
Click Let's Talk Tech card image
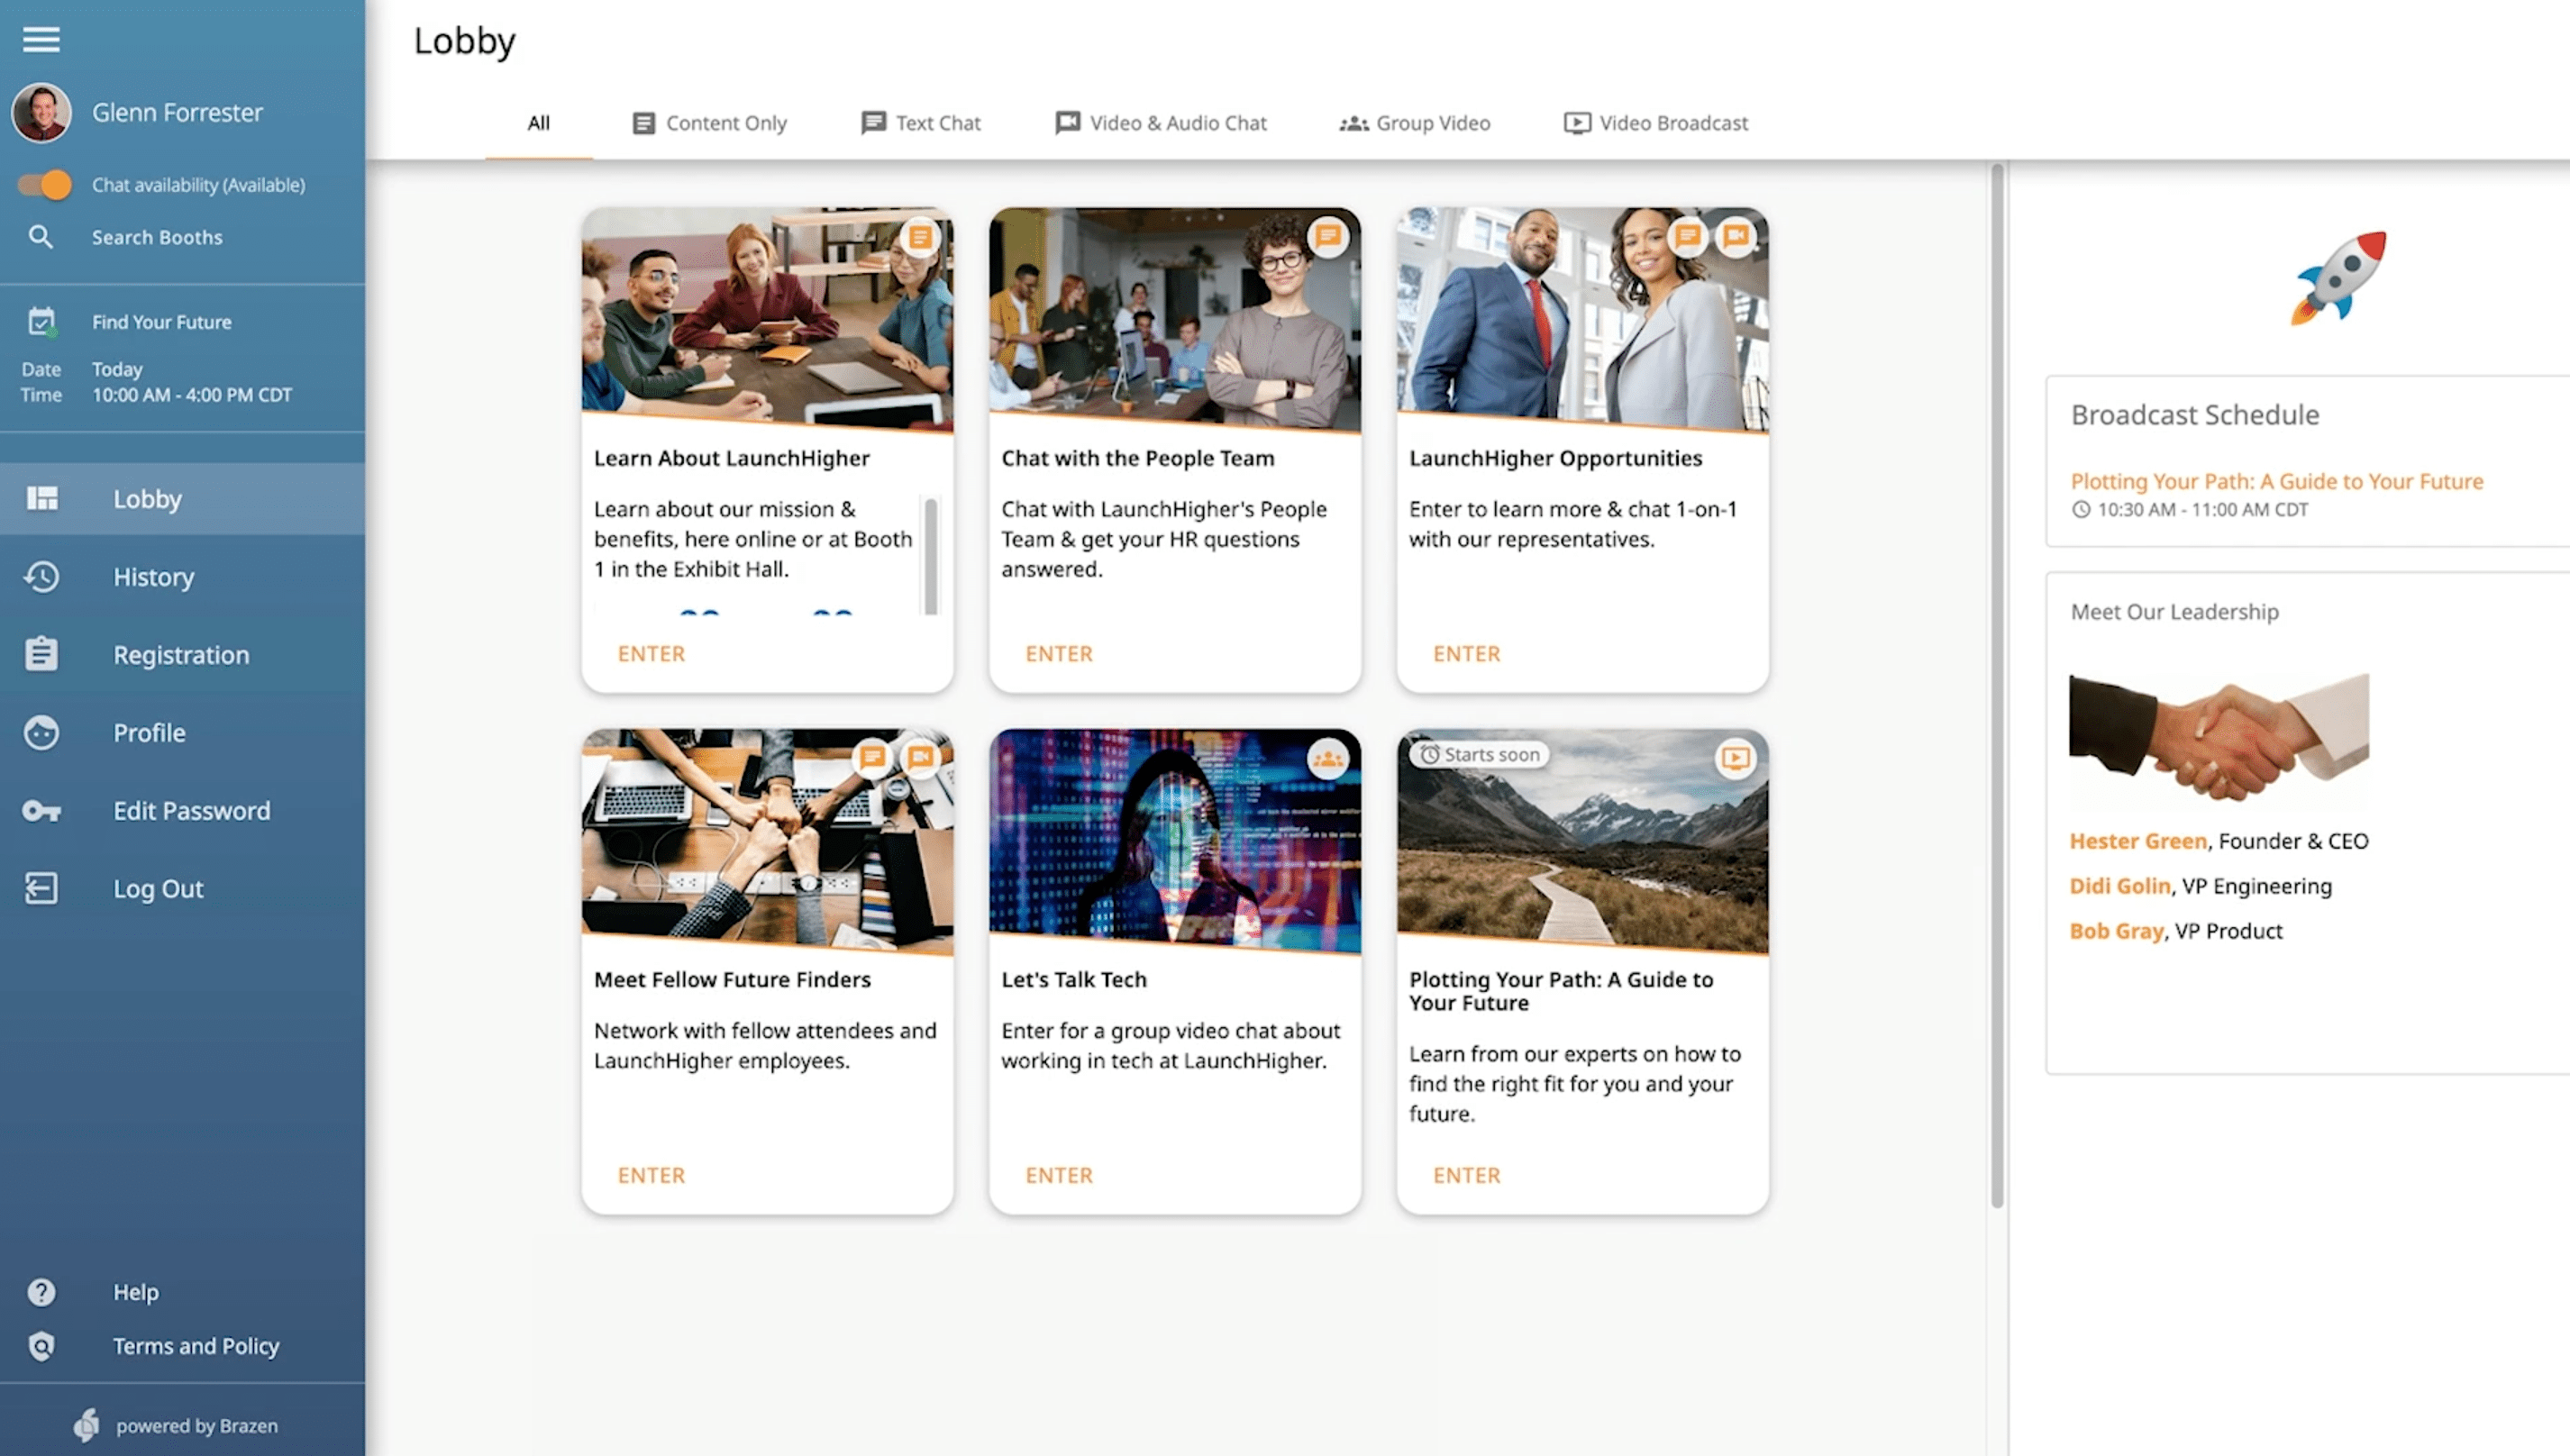pos(1175,841)
